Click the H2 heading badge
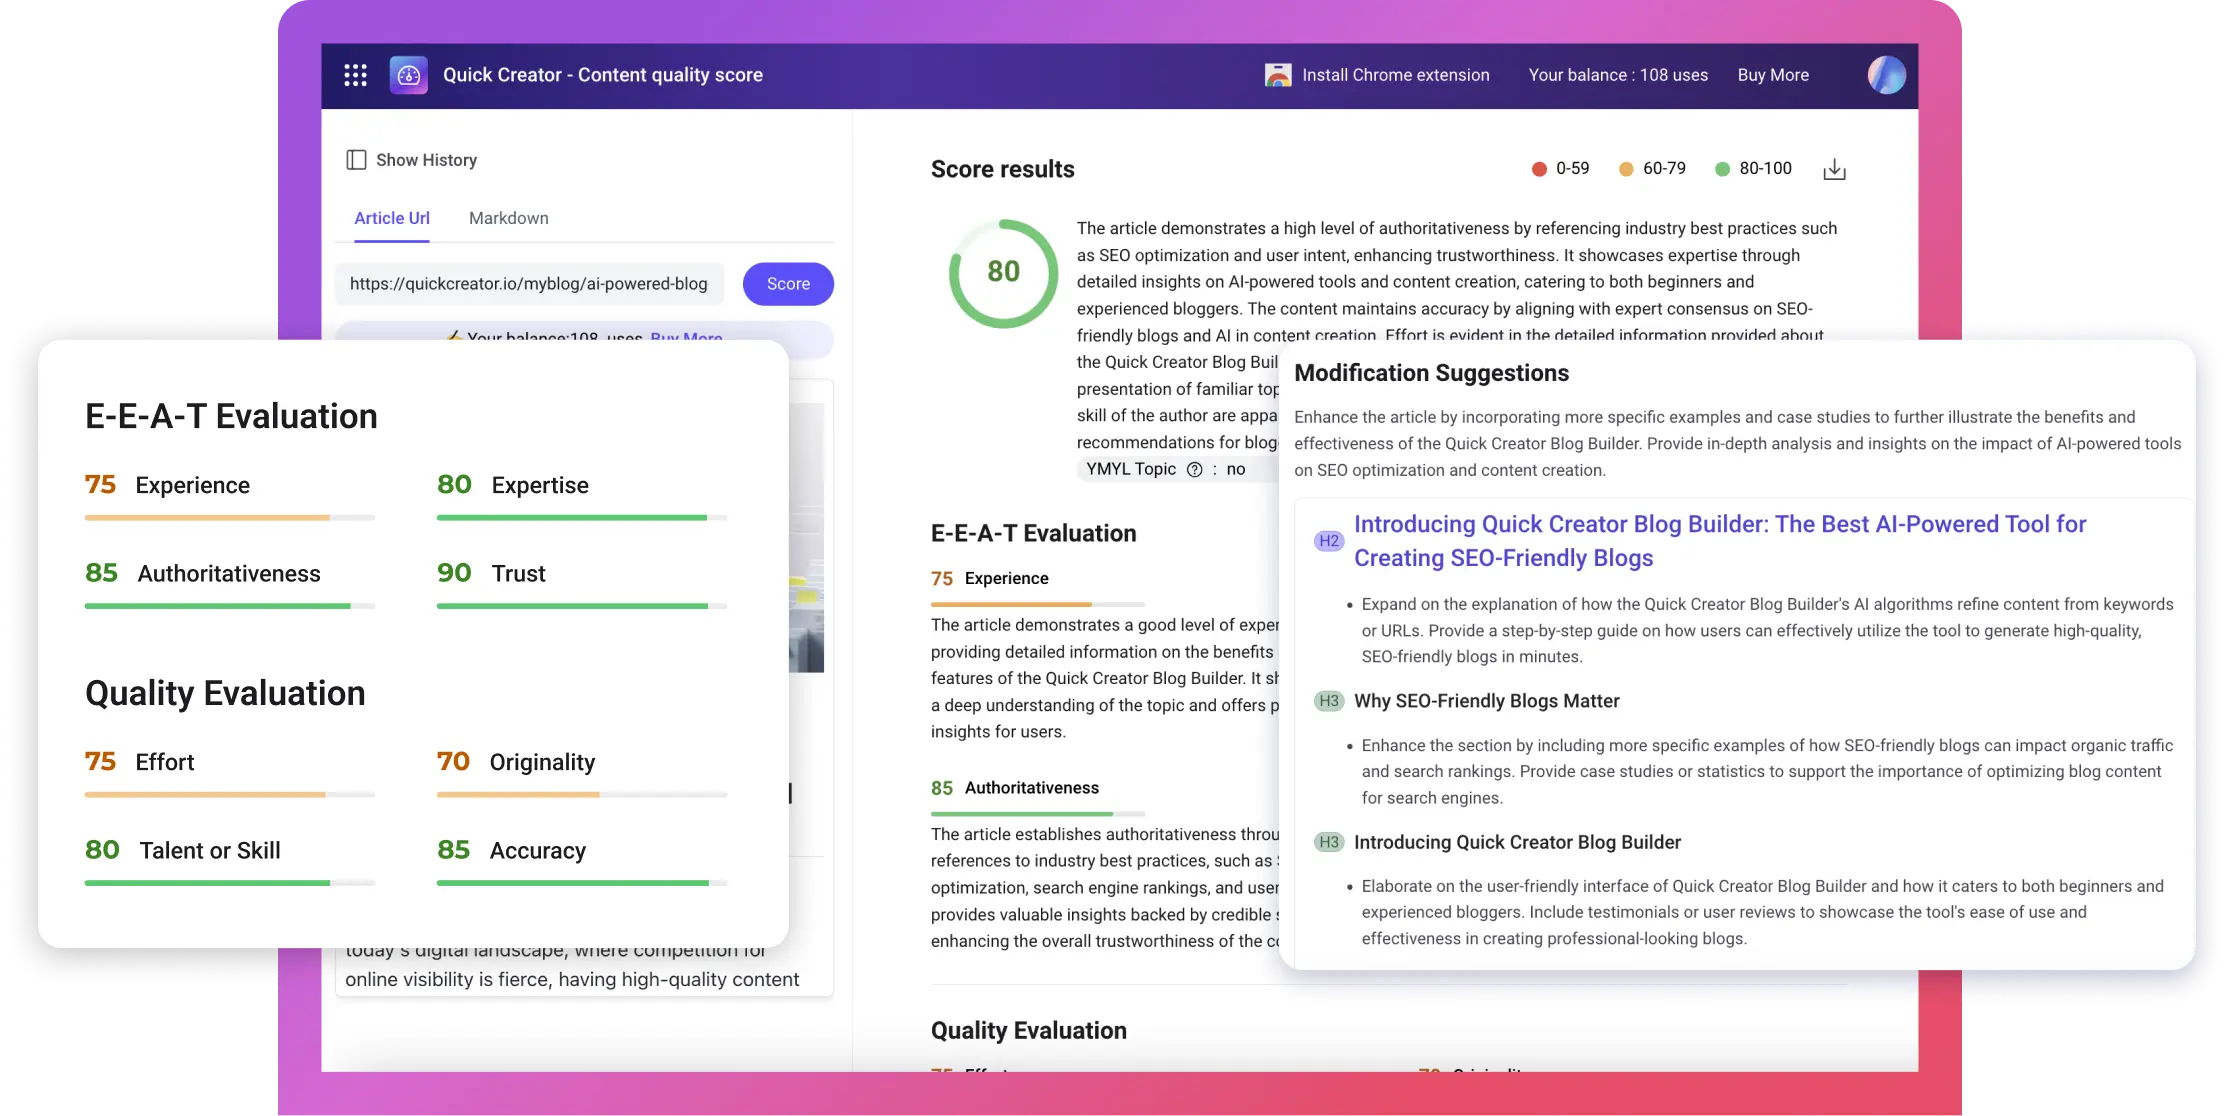Screen dimensions: 2226x1116 pos(1328,541)
